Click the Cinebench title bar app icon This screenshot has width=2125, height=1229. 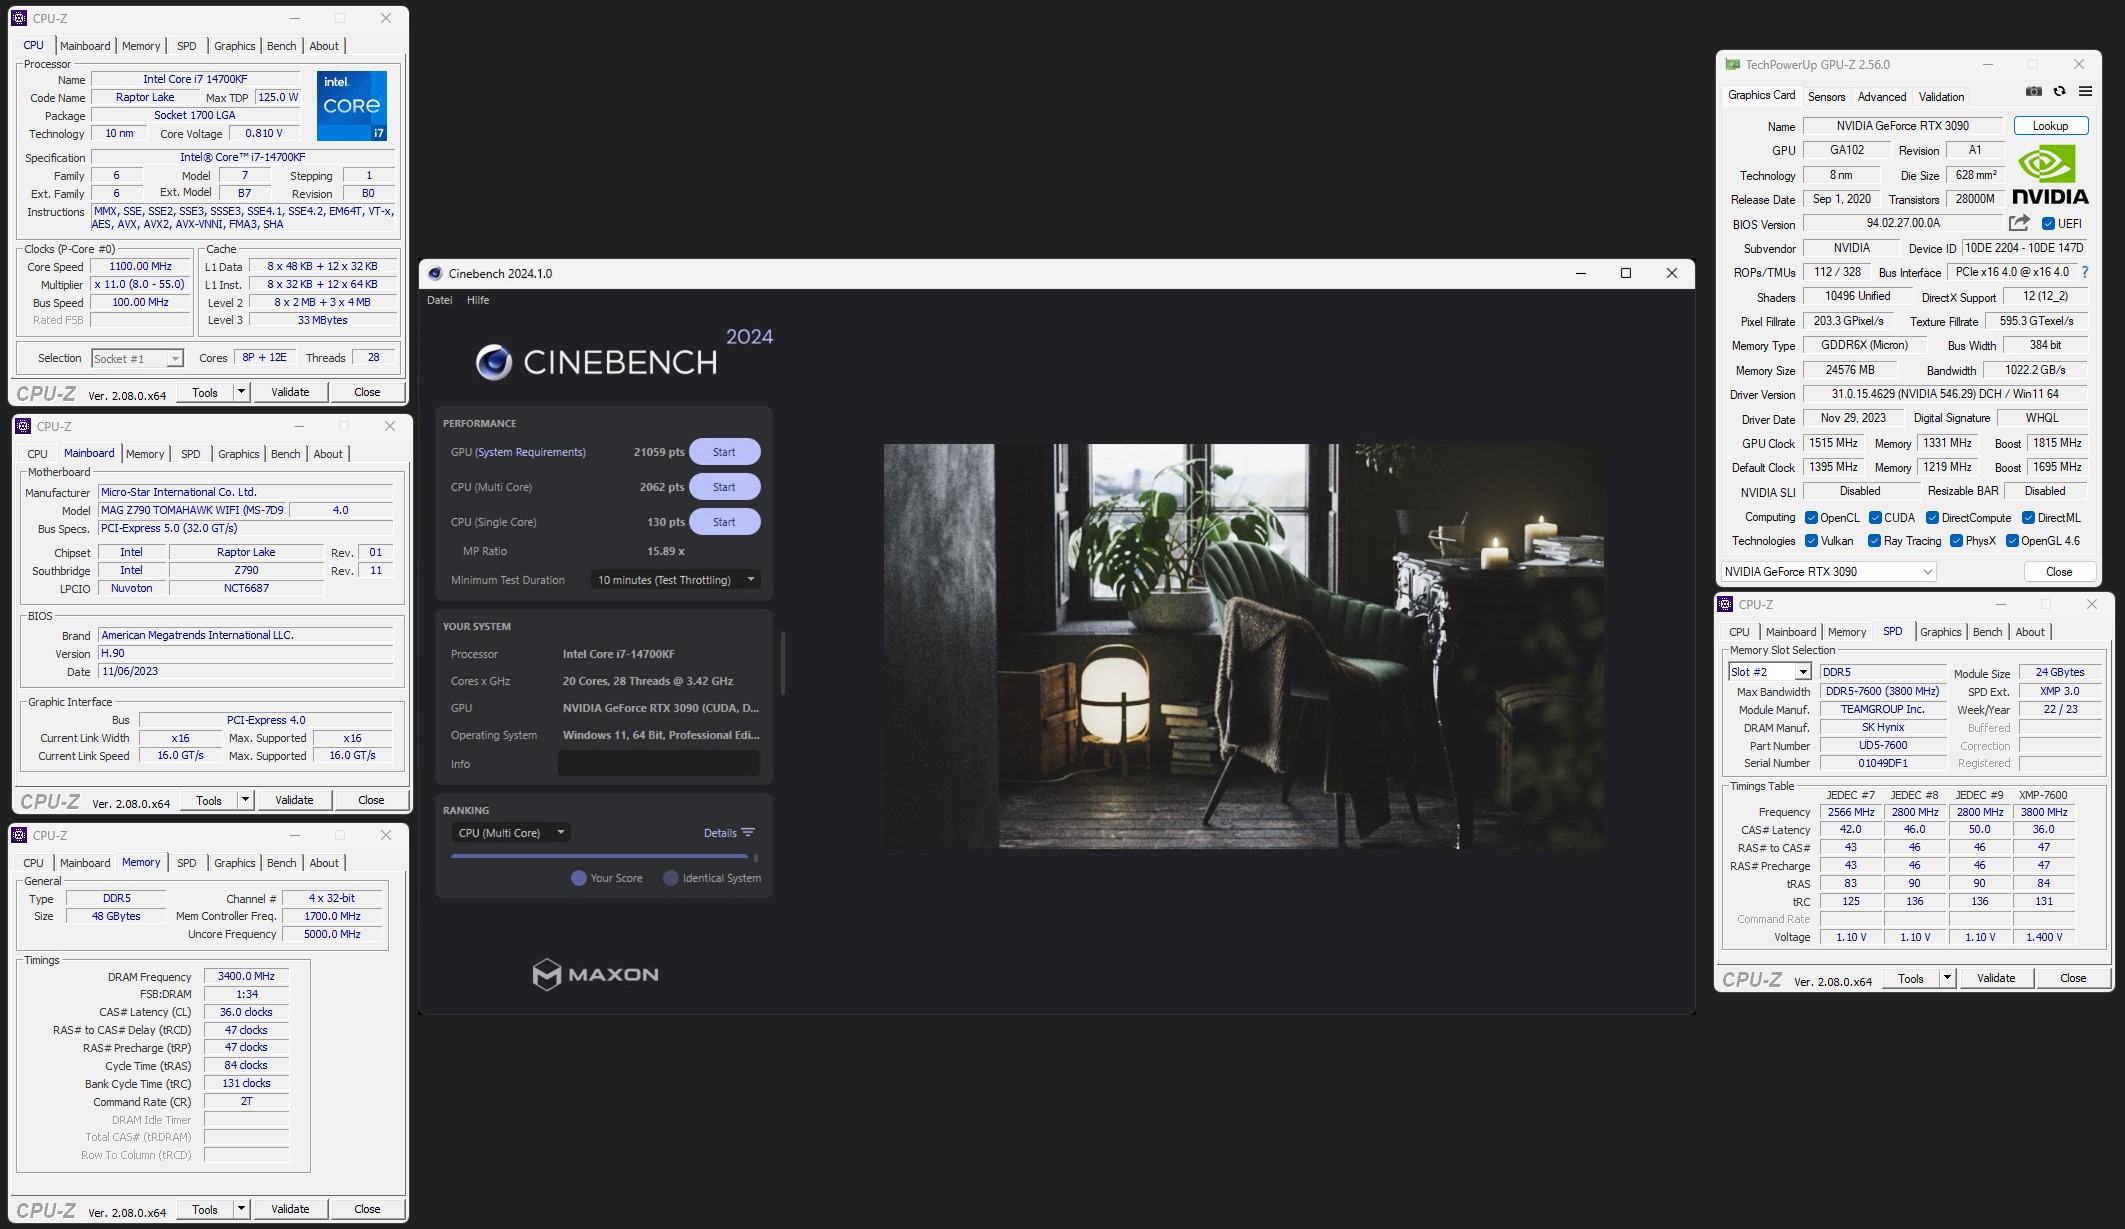pyautogui.click(x=435, y=273)
